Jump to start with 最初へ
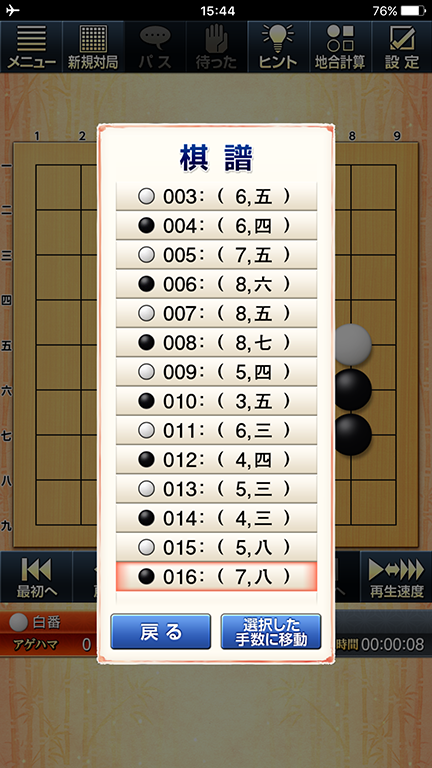432x768 pixels. (x=36, y=577)
